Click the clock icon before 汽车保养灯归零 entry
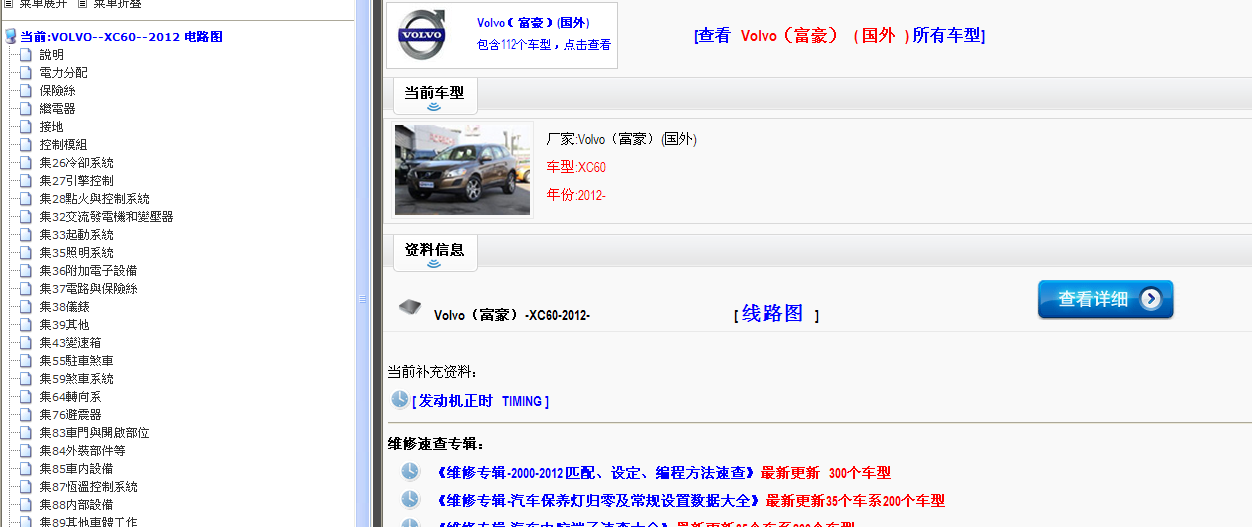The image size is (1252, 527). (410, 500)
